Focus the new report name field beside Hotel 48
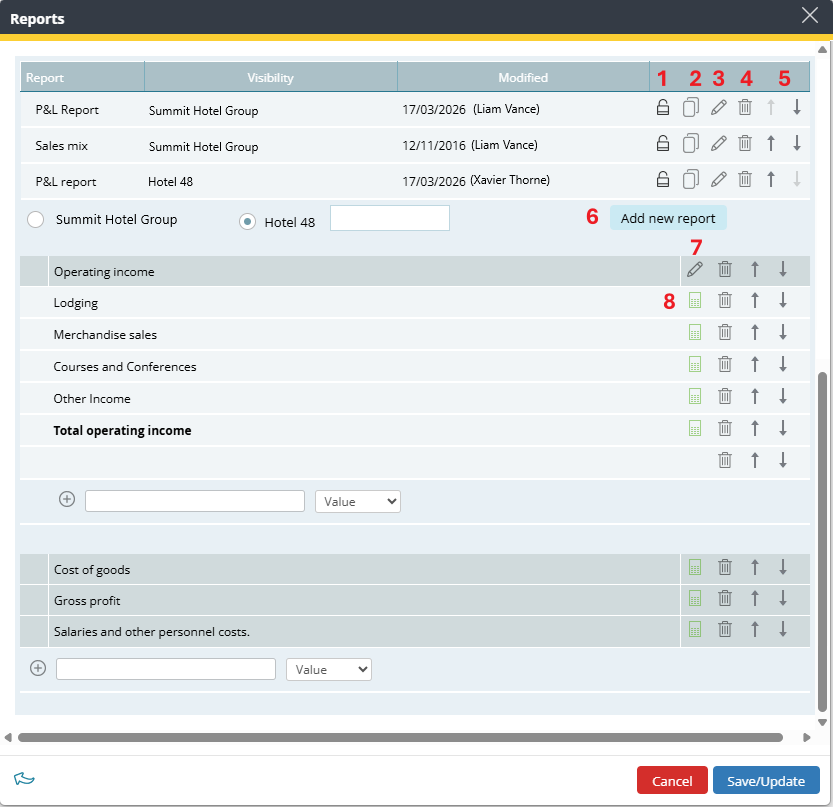833x807 pixels. pos(390,218)
